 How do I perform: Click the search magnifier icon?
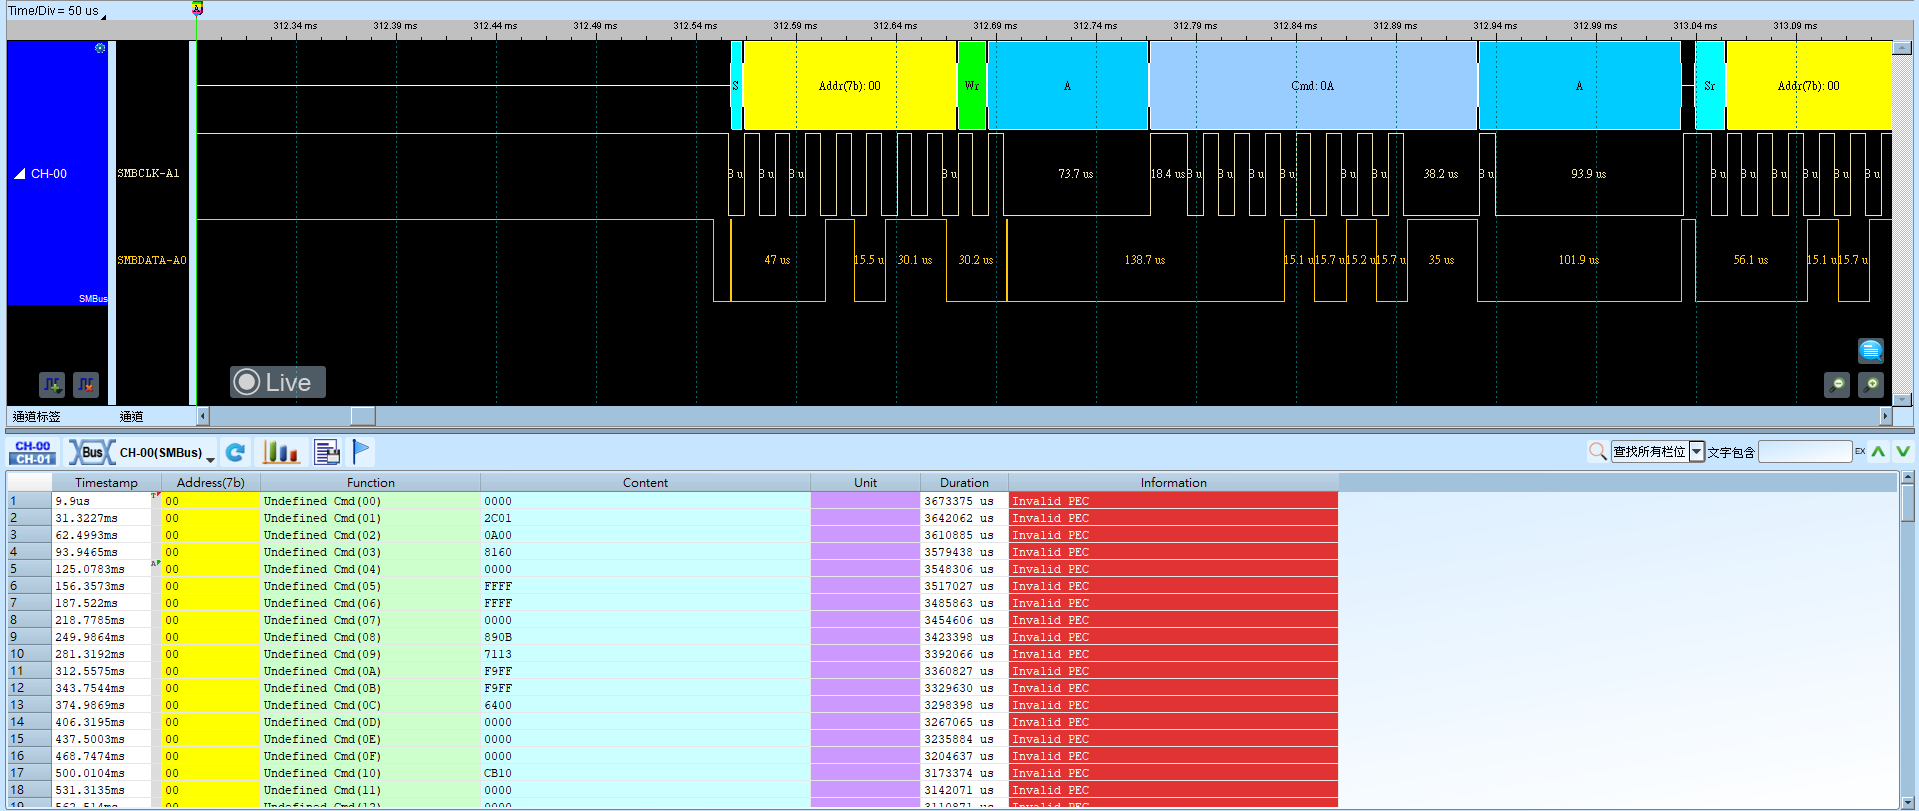pos(1598,452)
